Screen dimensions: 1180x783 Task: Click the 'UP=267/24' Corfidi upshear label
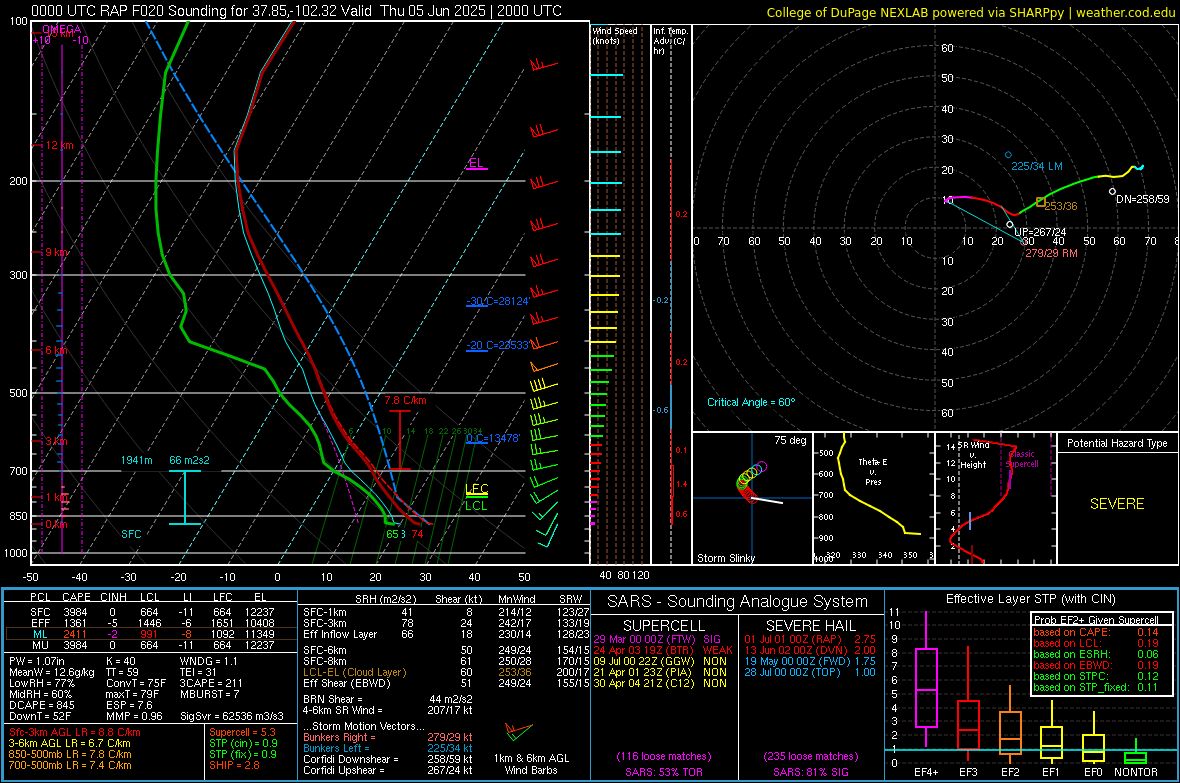pos(1040,232)
